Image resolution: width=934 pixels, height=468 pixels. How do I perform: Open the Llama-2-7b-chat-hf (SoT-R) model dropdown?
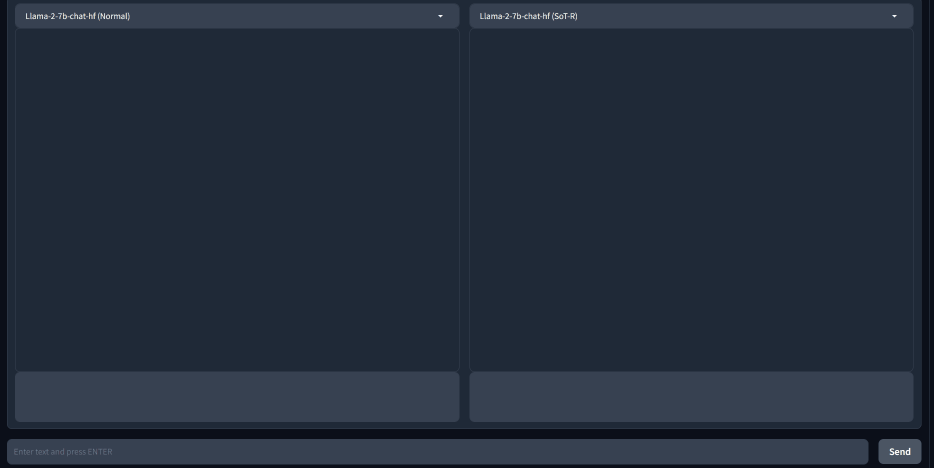(x=690, y=16)
